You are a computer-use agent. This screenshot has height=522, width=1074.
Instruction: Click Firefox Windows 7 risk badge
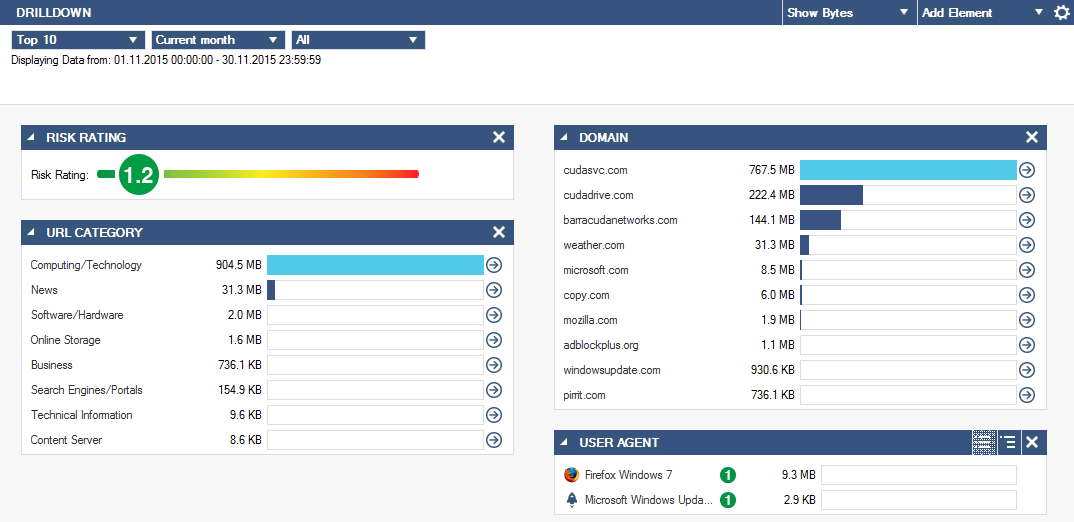(x=727, y=475)
